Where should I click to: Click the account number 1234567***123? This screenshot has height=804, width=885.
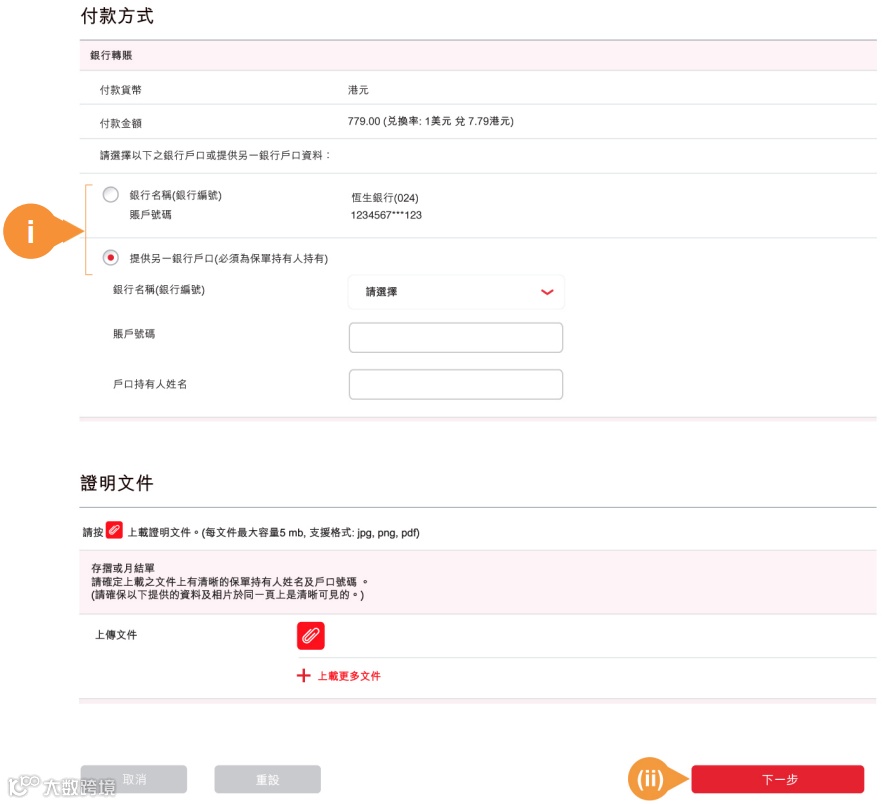click(x=386, y=215)
